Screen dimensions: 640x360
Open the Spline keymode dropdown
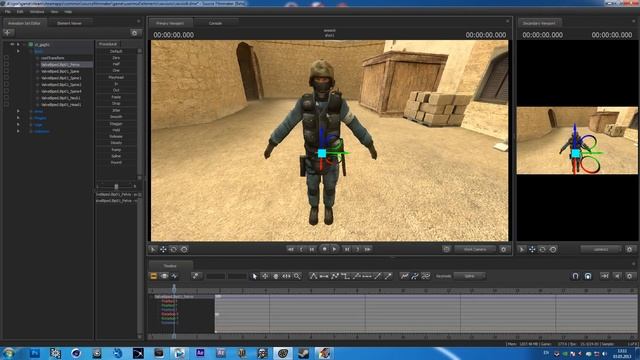click(x=469, y=276)
